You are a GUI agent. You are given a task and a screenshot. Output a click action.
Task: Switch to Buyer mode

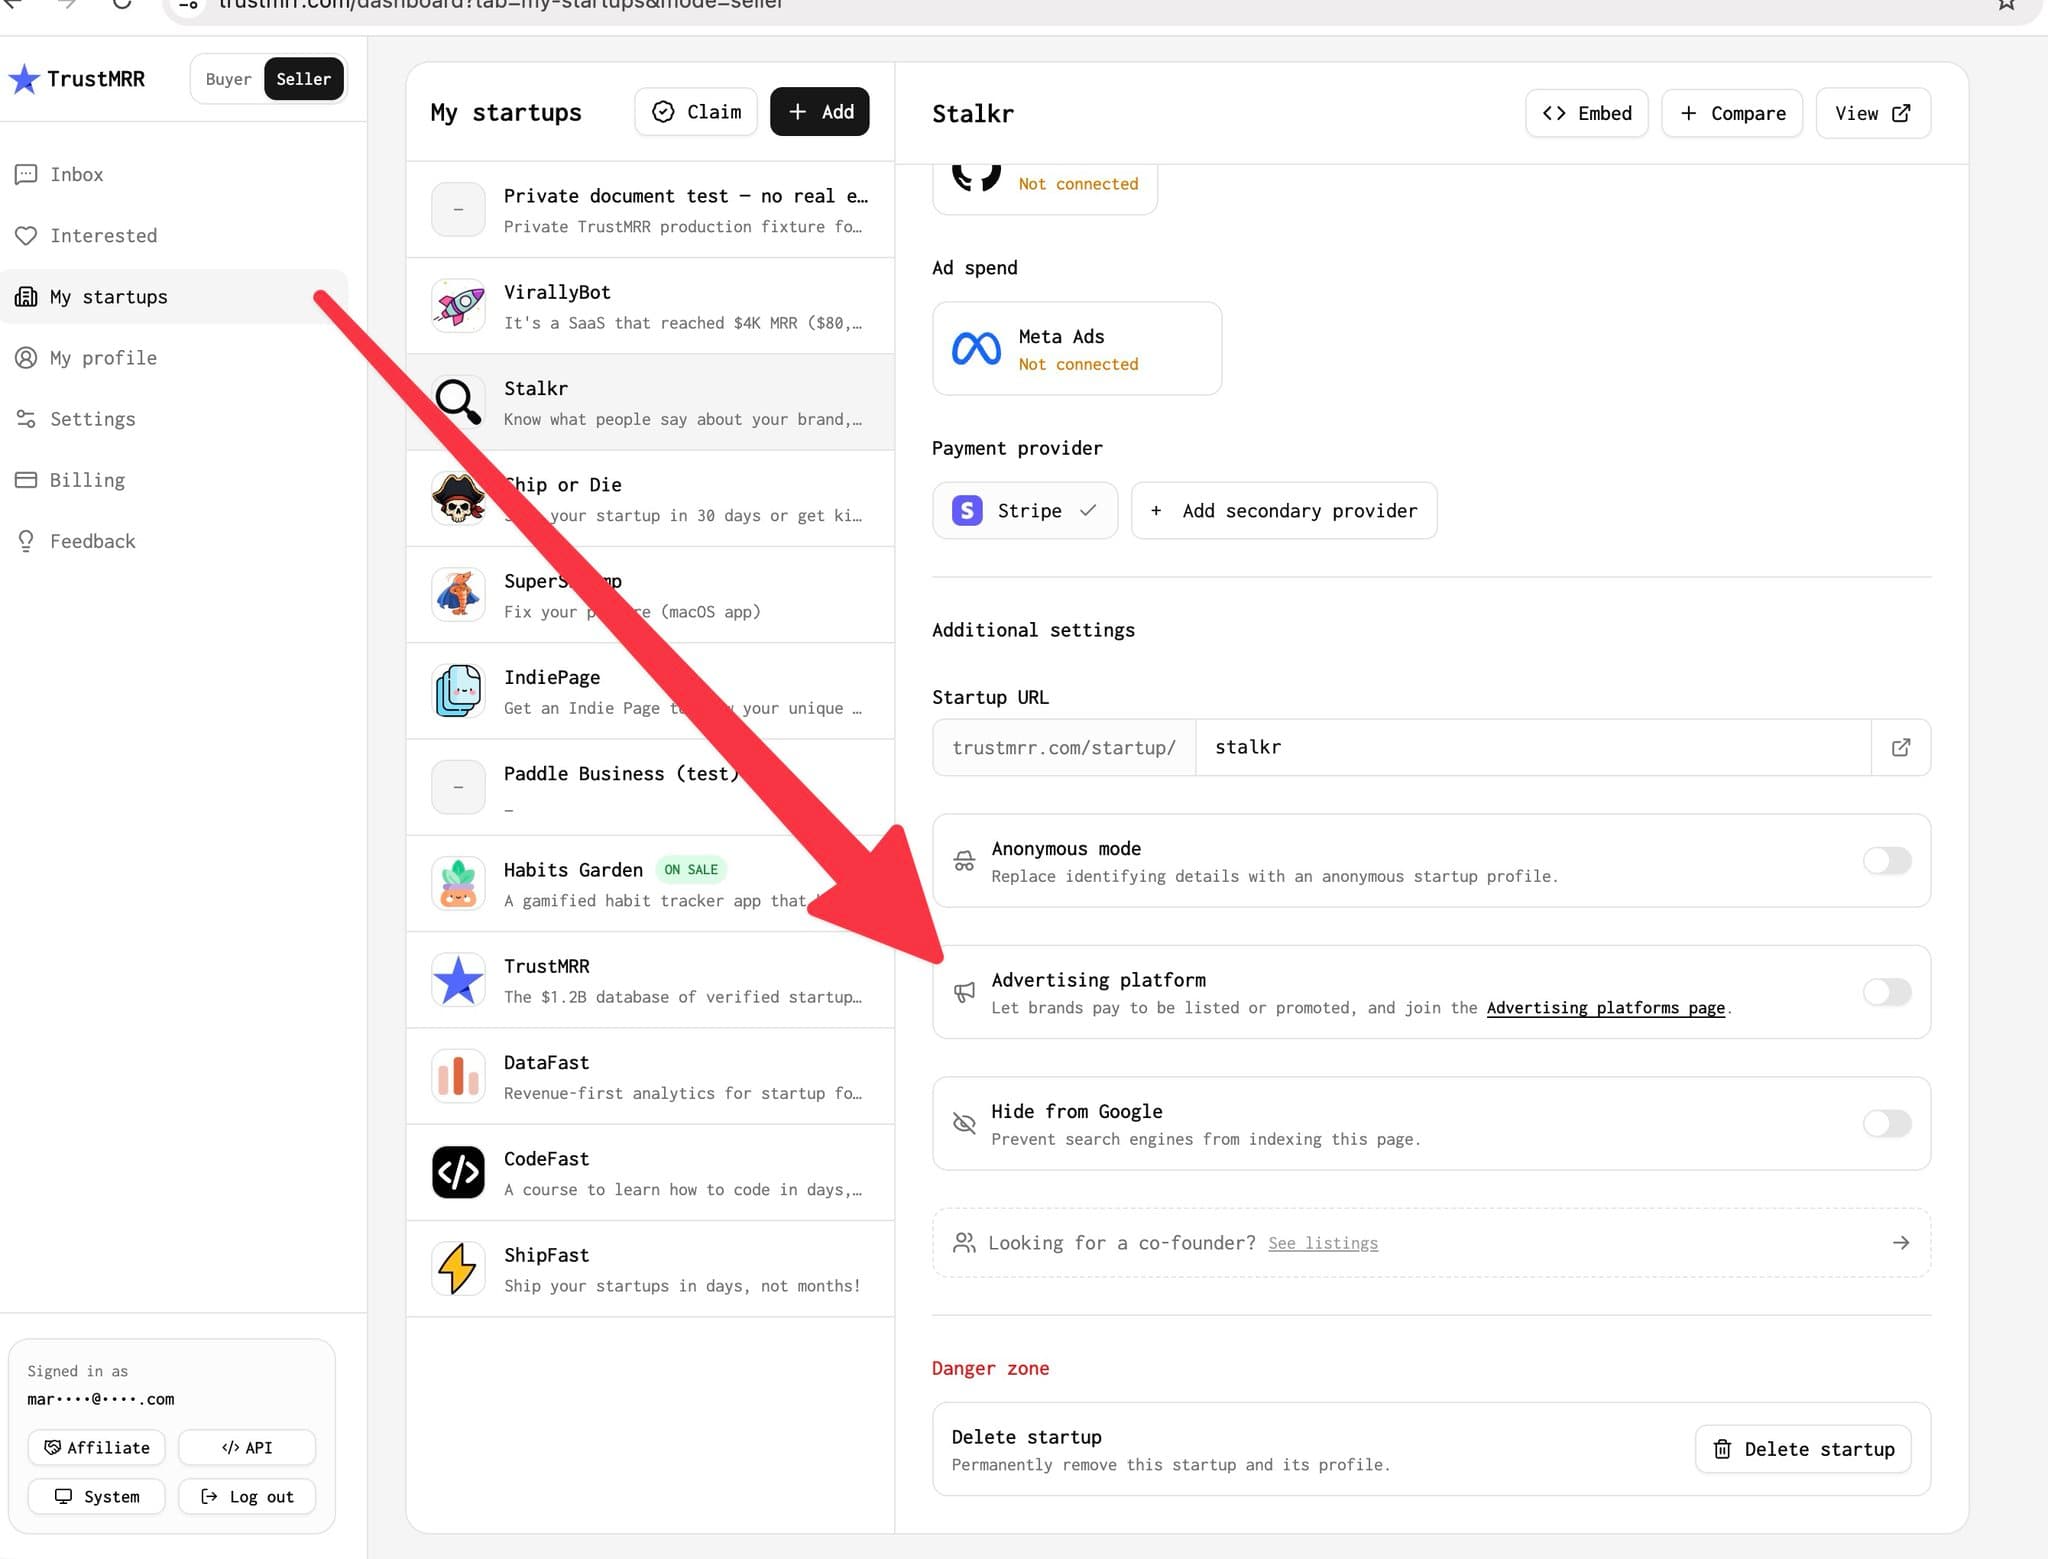228,79
